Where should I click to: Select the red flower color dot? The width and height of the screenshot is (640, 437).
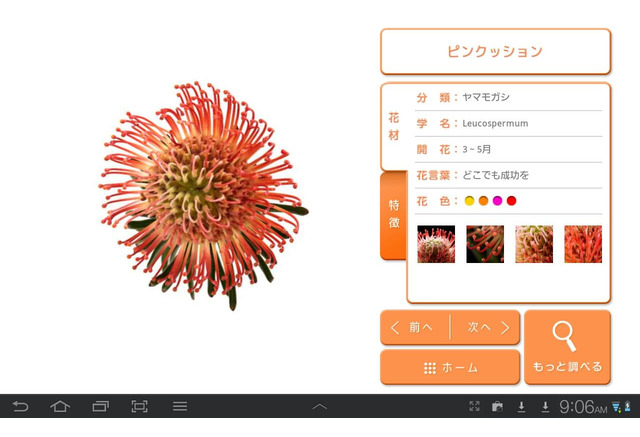(x=511, y=201)
